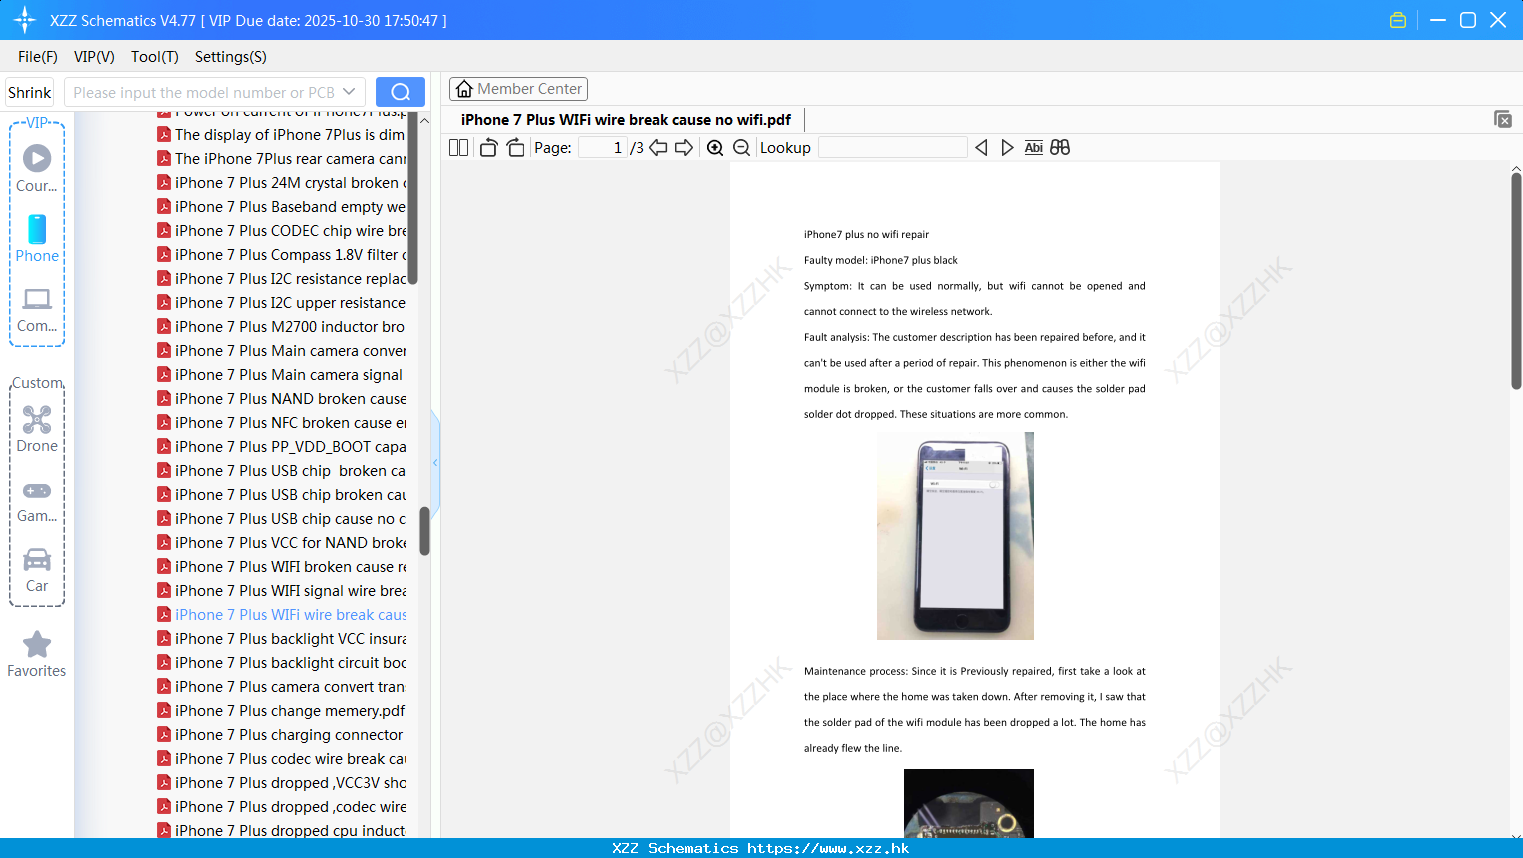
Task: Open the Courses category in sidebar
Action: pyautogui.click(x=37, y=168)
